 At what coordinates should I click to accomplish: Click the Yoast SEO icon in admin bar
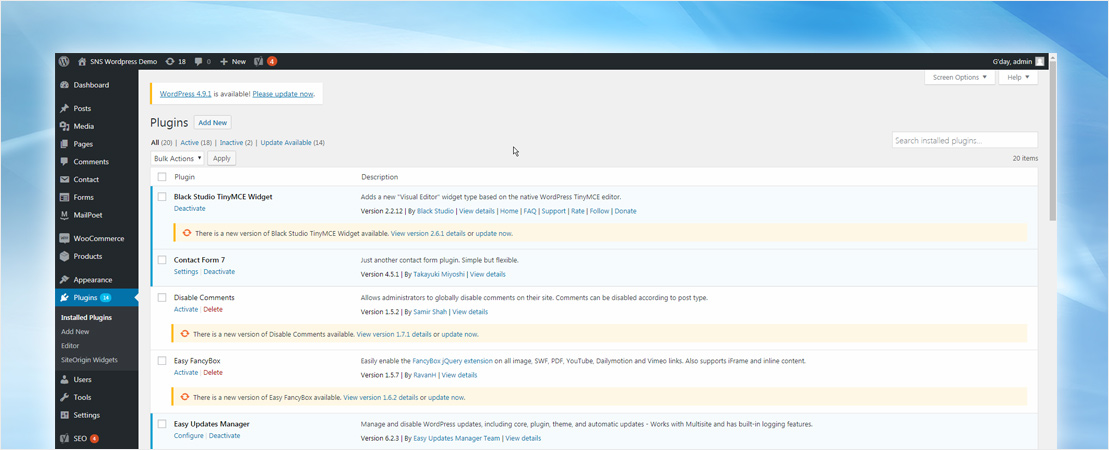258,61
